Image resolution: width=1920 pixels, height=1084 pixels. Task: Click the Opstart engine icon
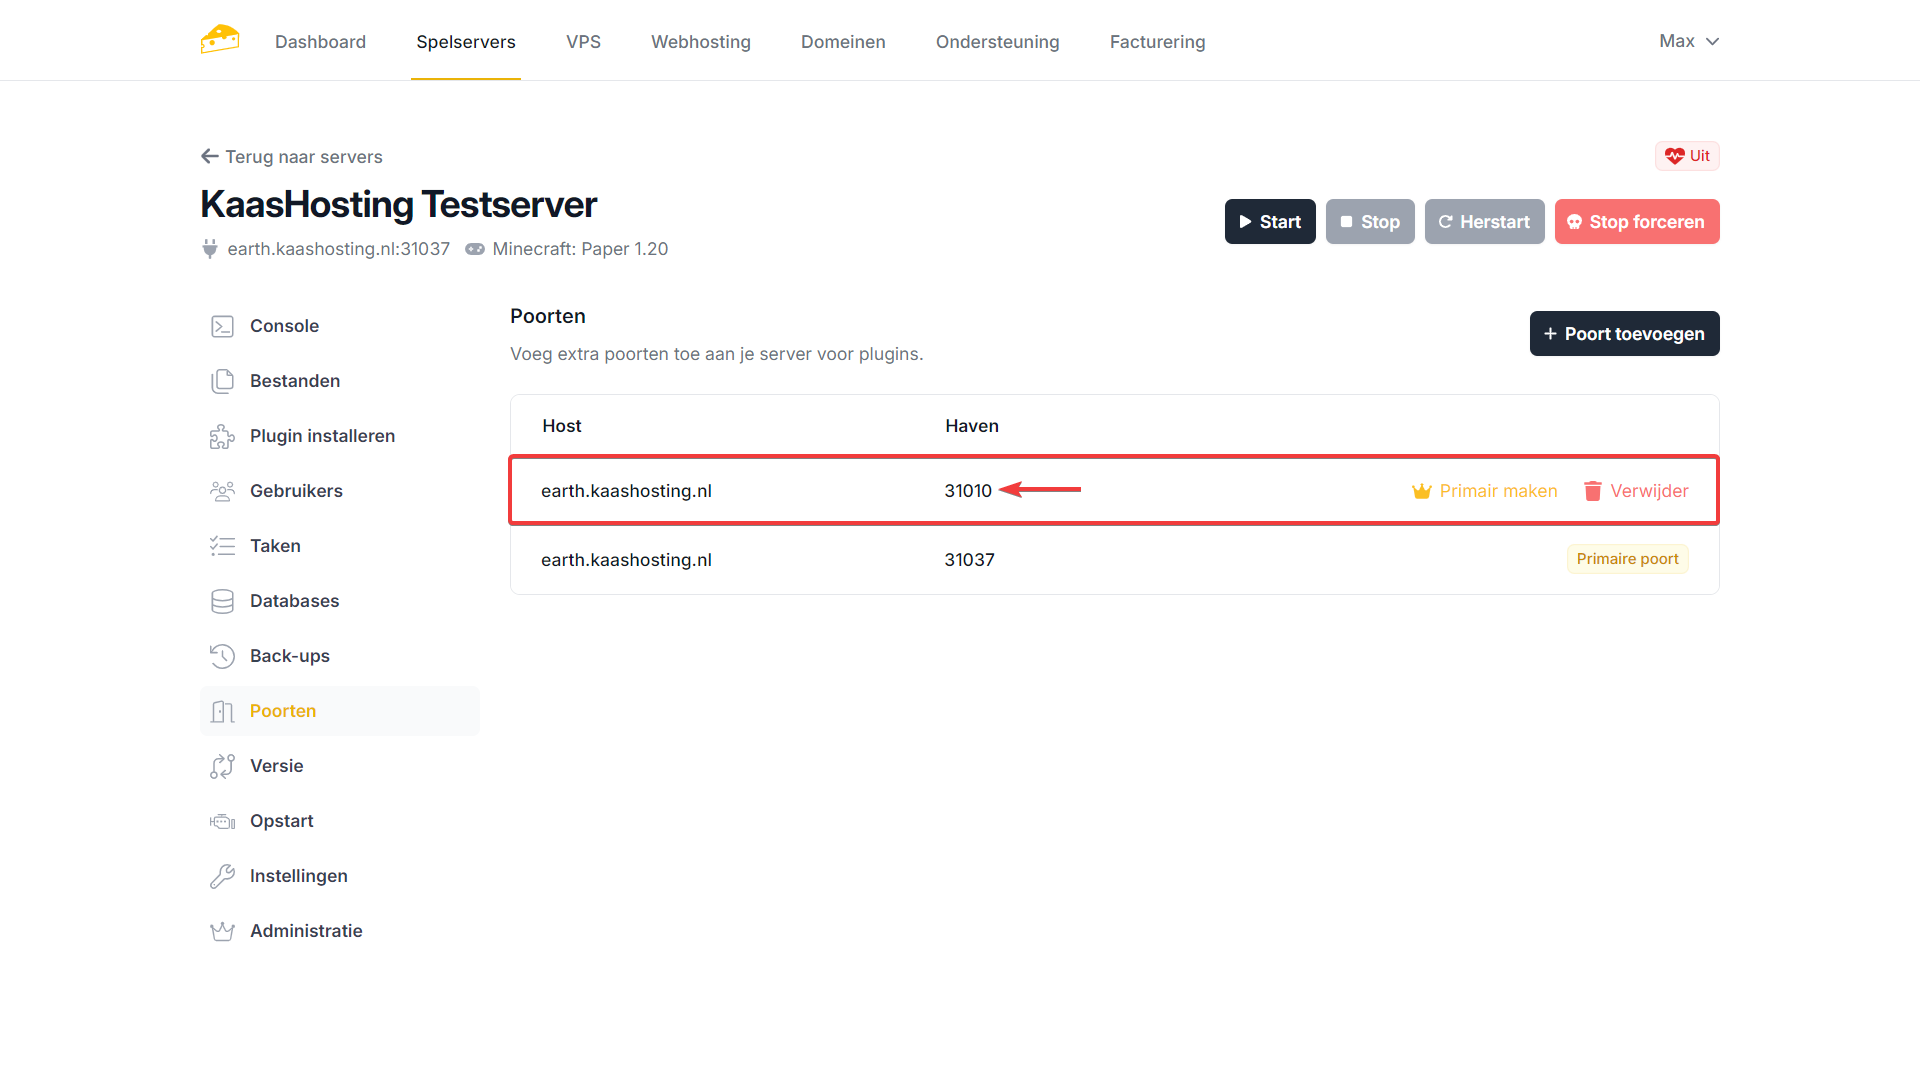[222, 821]
